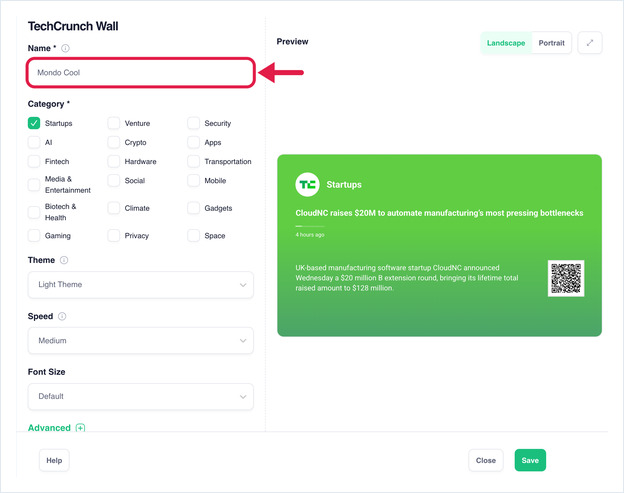Click the Help button
This screenshot has height=493, width=624.
click(x=54, y=460)
